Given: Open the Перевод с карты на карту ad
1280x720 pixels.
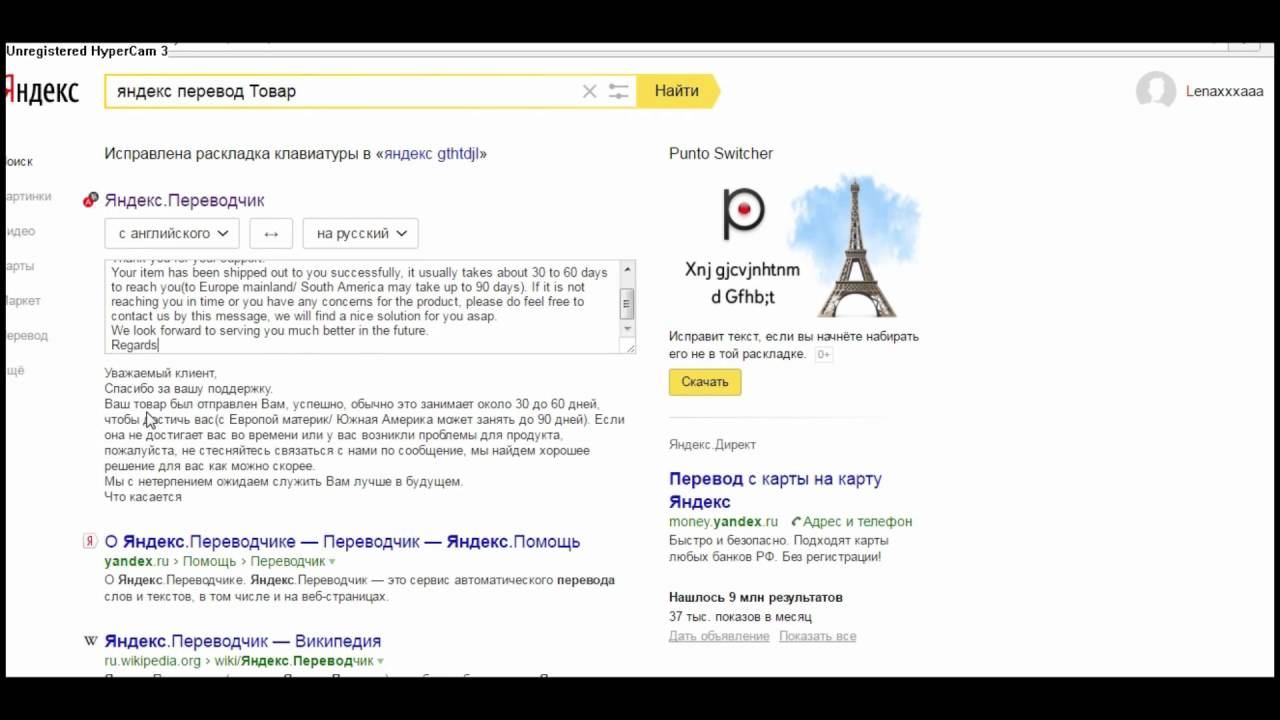Looking at the screenshot, I should tap(775, 490).
